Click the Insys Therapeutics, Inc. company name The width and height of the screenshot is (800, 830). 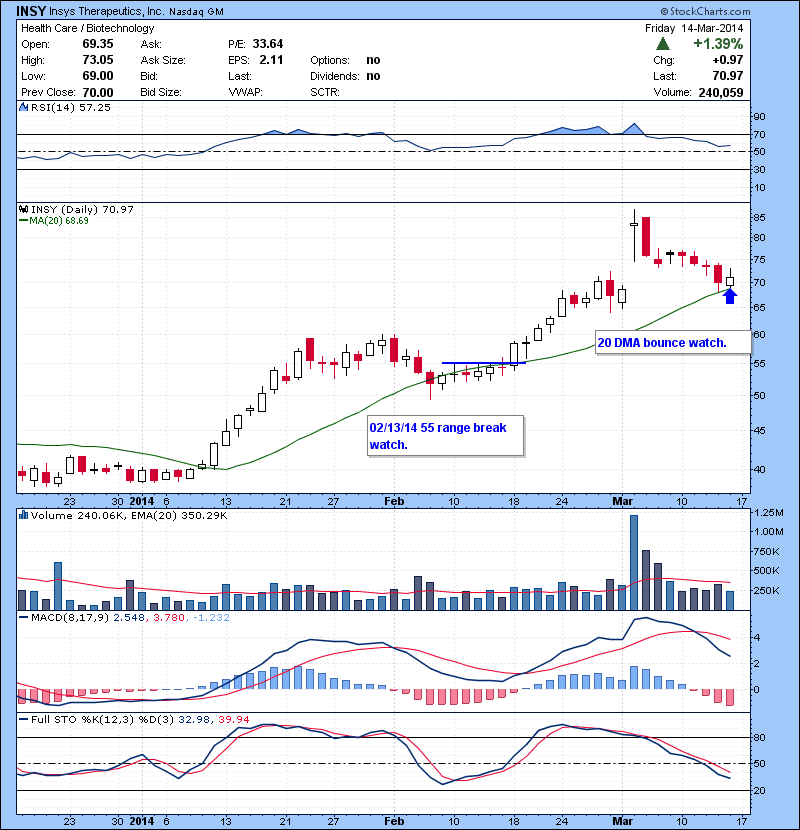(x=106, y=11)
